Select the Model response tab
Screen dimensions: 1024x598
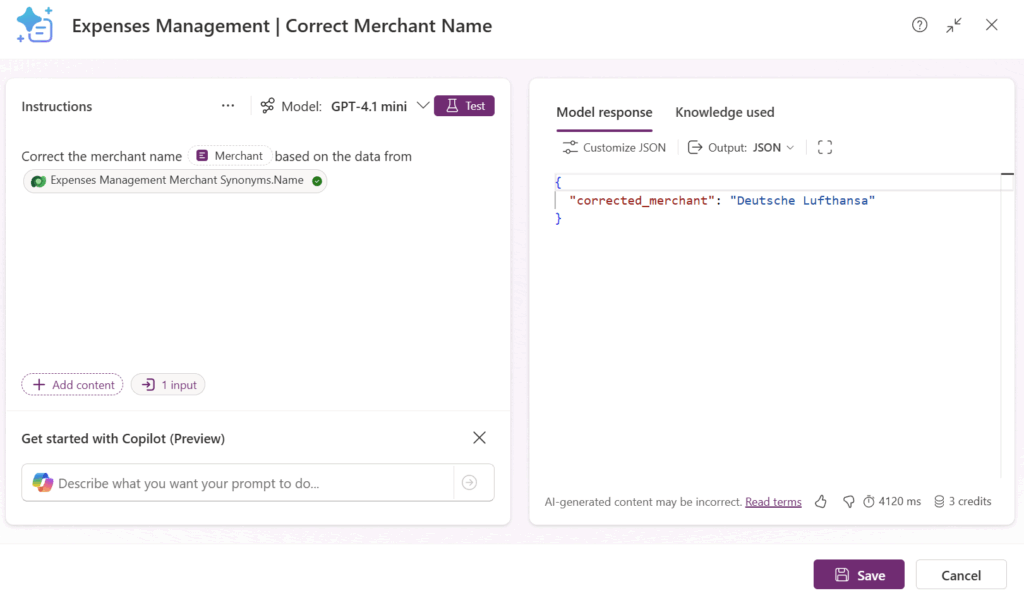point(604,112)
